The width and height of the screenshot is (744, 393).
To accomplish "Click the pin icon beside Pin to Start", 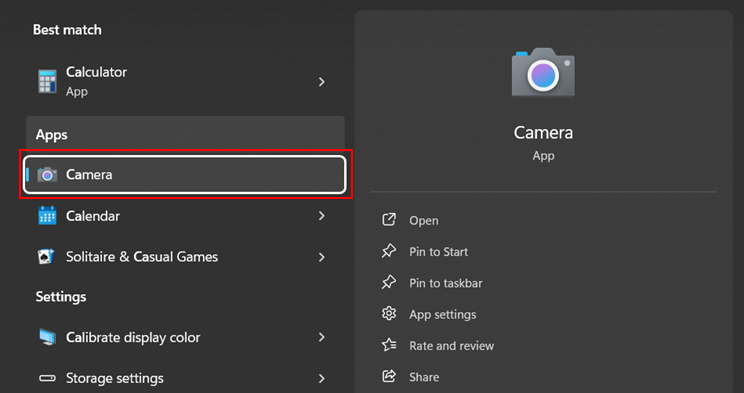I will (389, 251).
